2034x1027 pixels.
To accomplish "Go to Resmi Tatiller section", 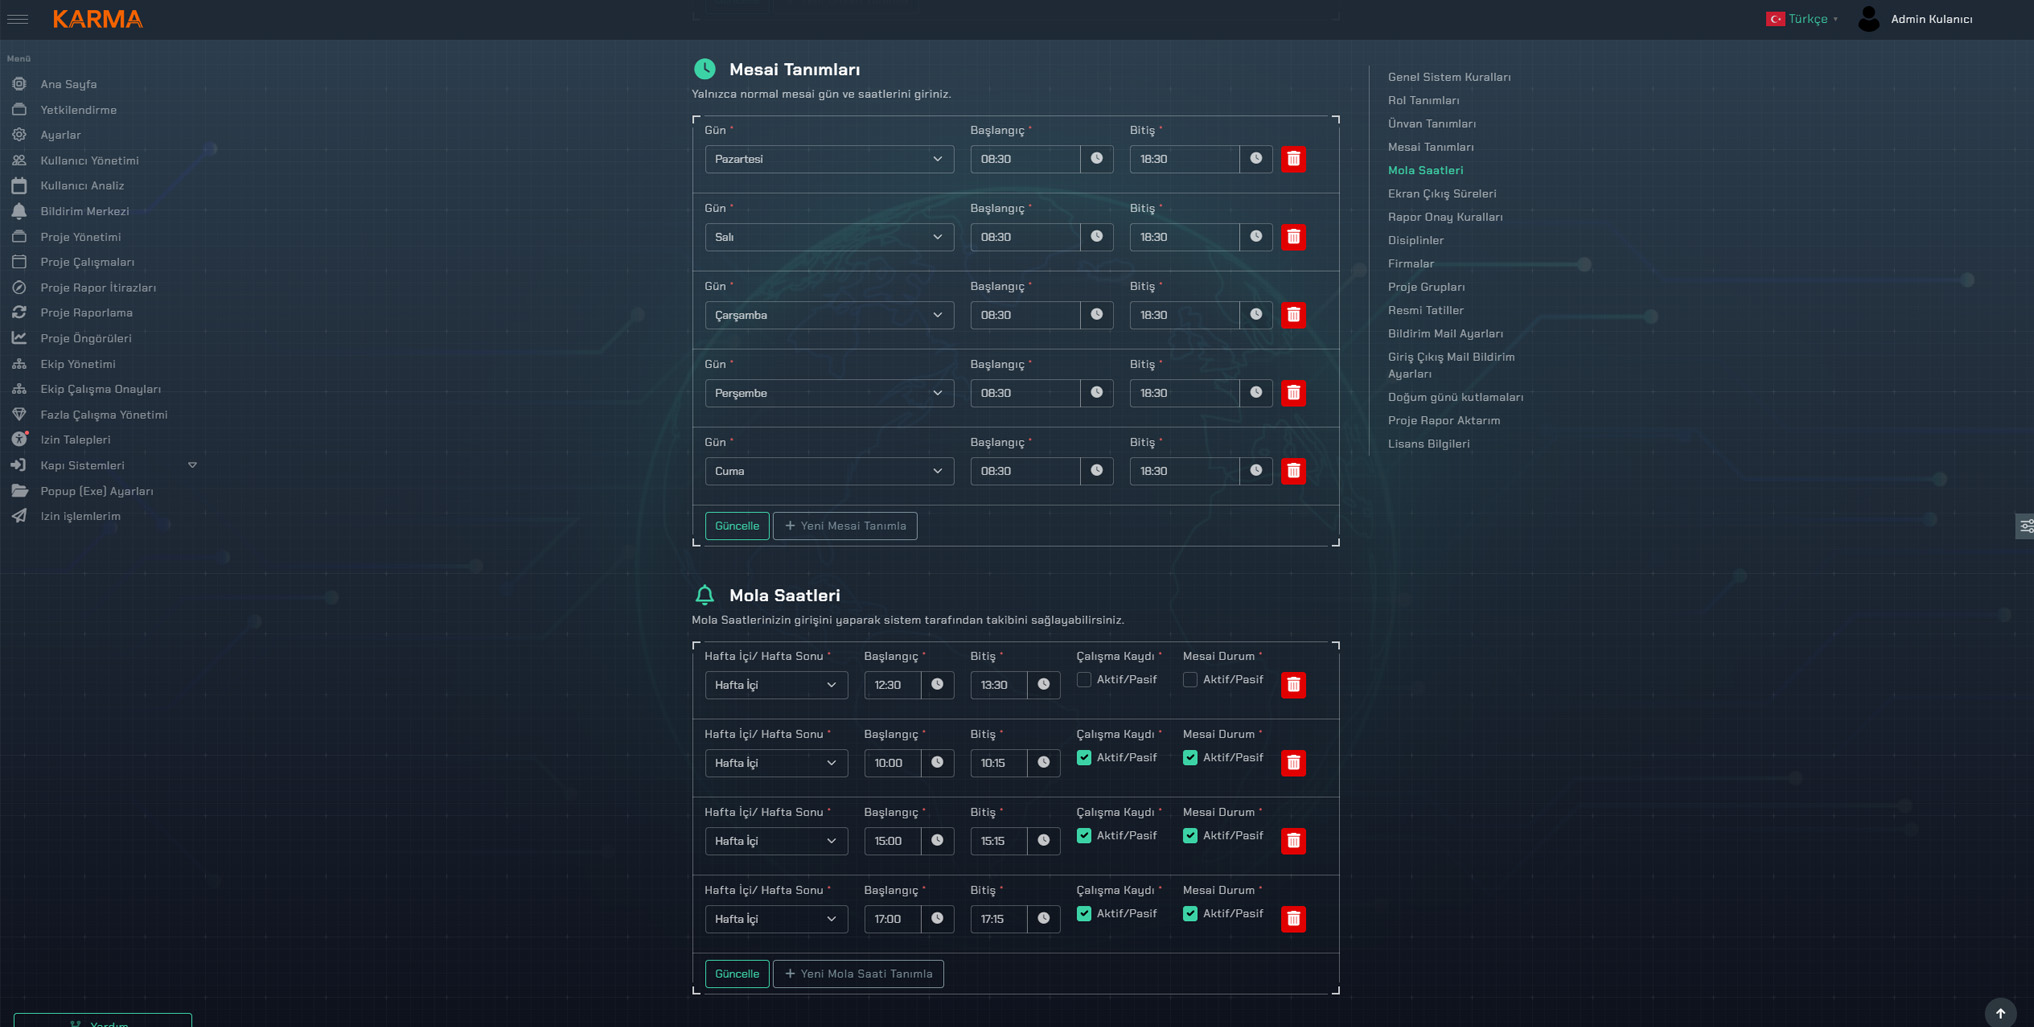I will click(1425, 310).
